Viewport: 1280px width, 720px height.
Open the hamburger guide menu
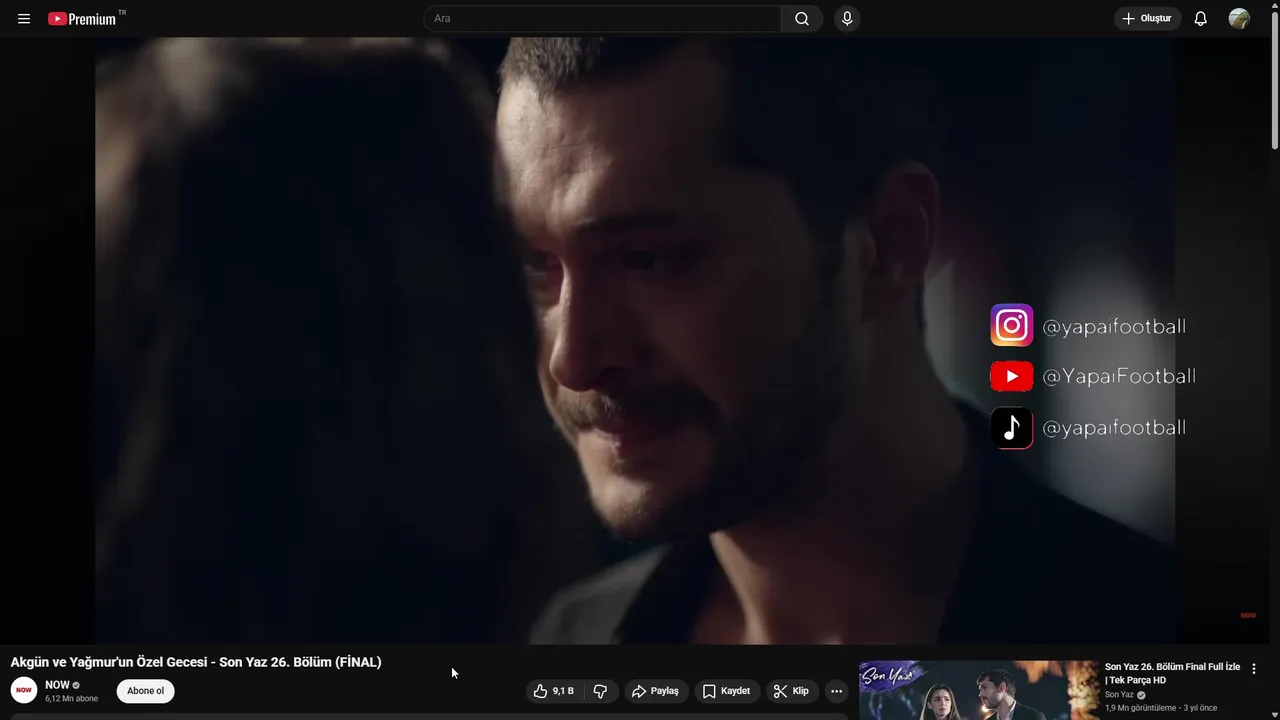point(24,19)
